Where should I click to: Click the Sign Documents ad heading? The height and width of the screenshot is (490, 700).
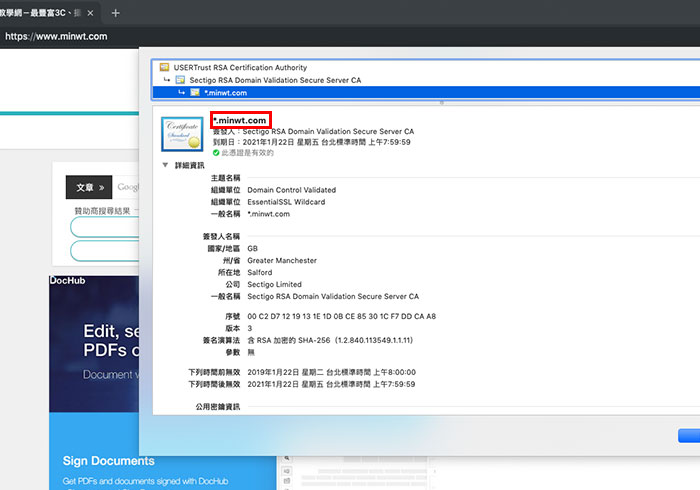point(108,461)
